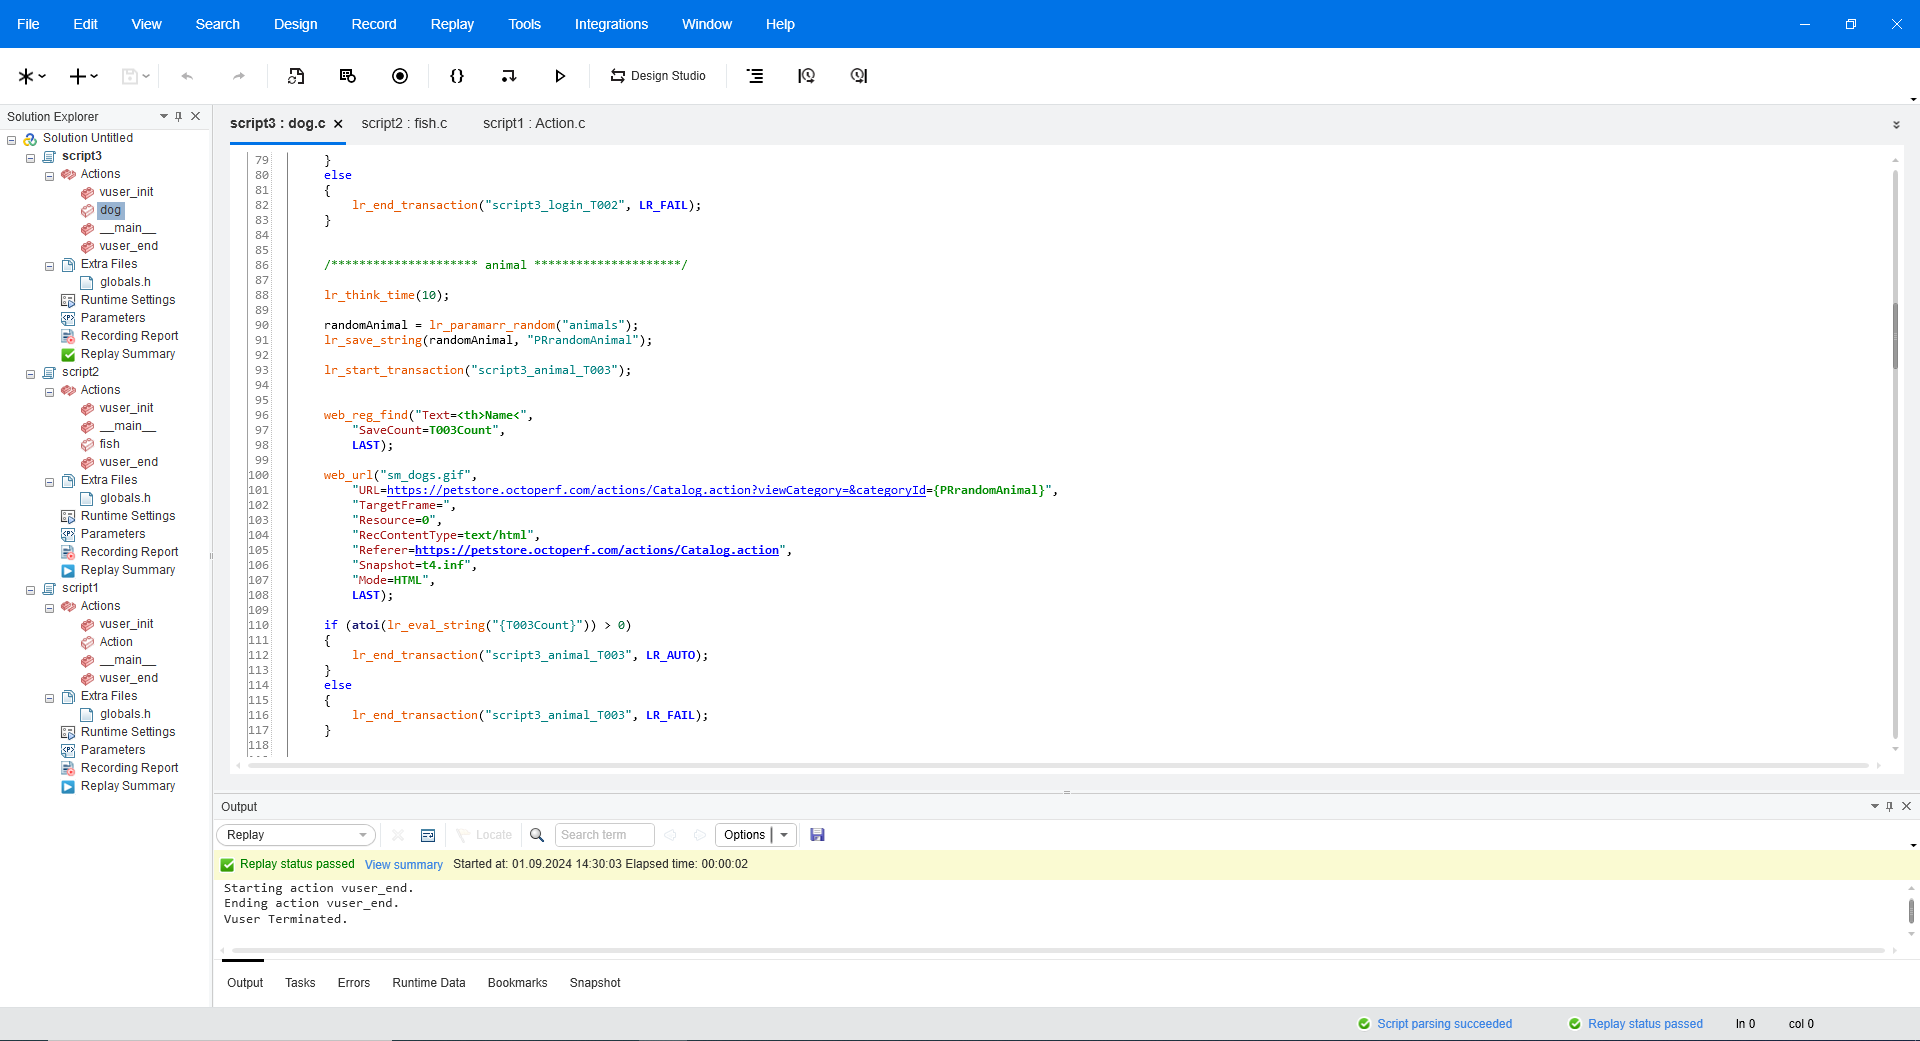Collapse Extra Files under script2
1920x1041 pixels.
pos(50,481)
